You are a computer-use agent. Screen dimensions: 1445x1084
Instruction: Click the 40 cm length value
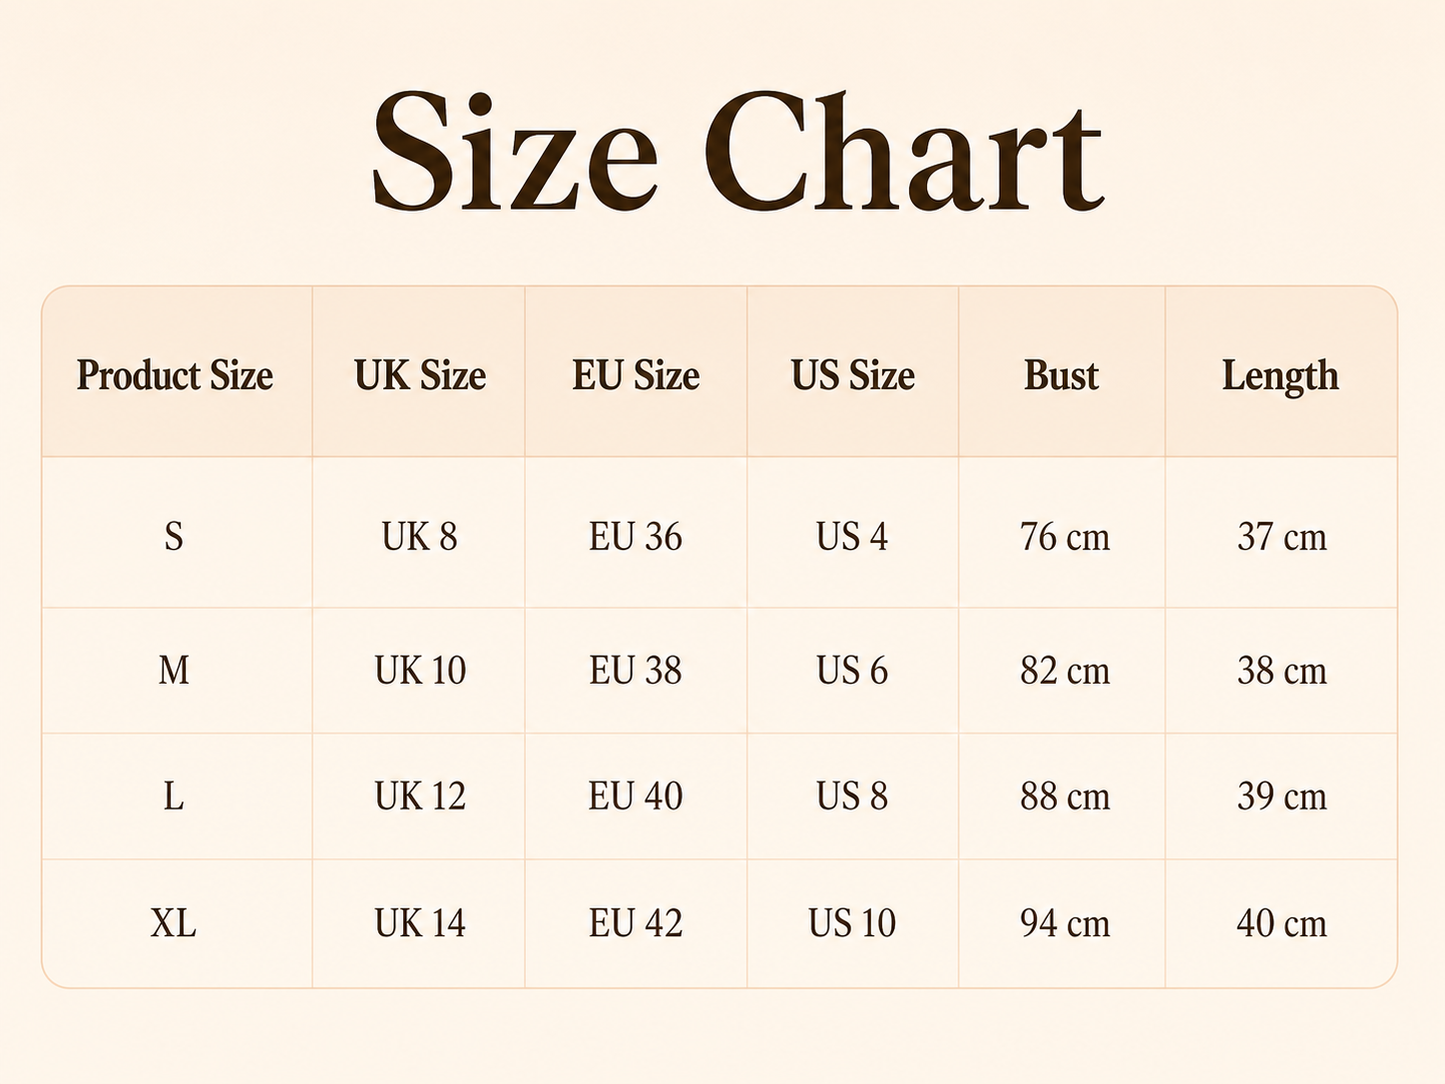(x=1282, y=922)
